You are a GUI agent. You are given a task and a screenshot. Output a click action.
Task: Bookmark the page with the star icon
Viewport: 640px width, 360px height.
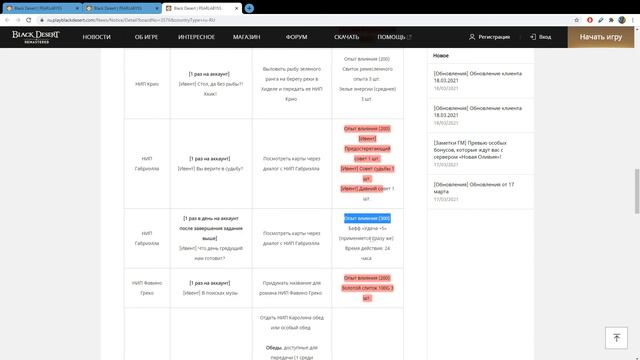tap(576, 20)
